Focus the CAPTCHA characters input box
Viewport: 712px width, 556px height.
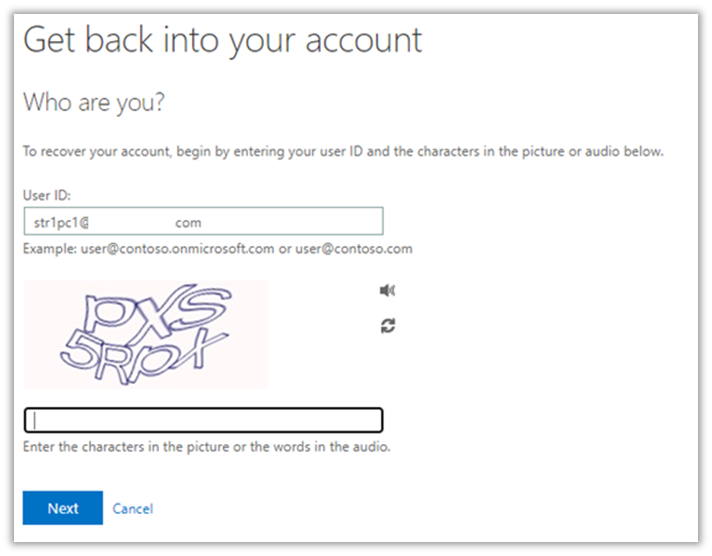pyautogui.click(x=203, y=420)
